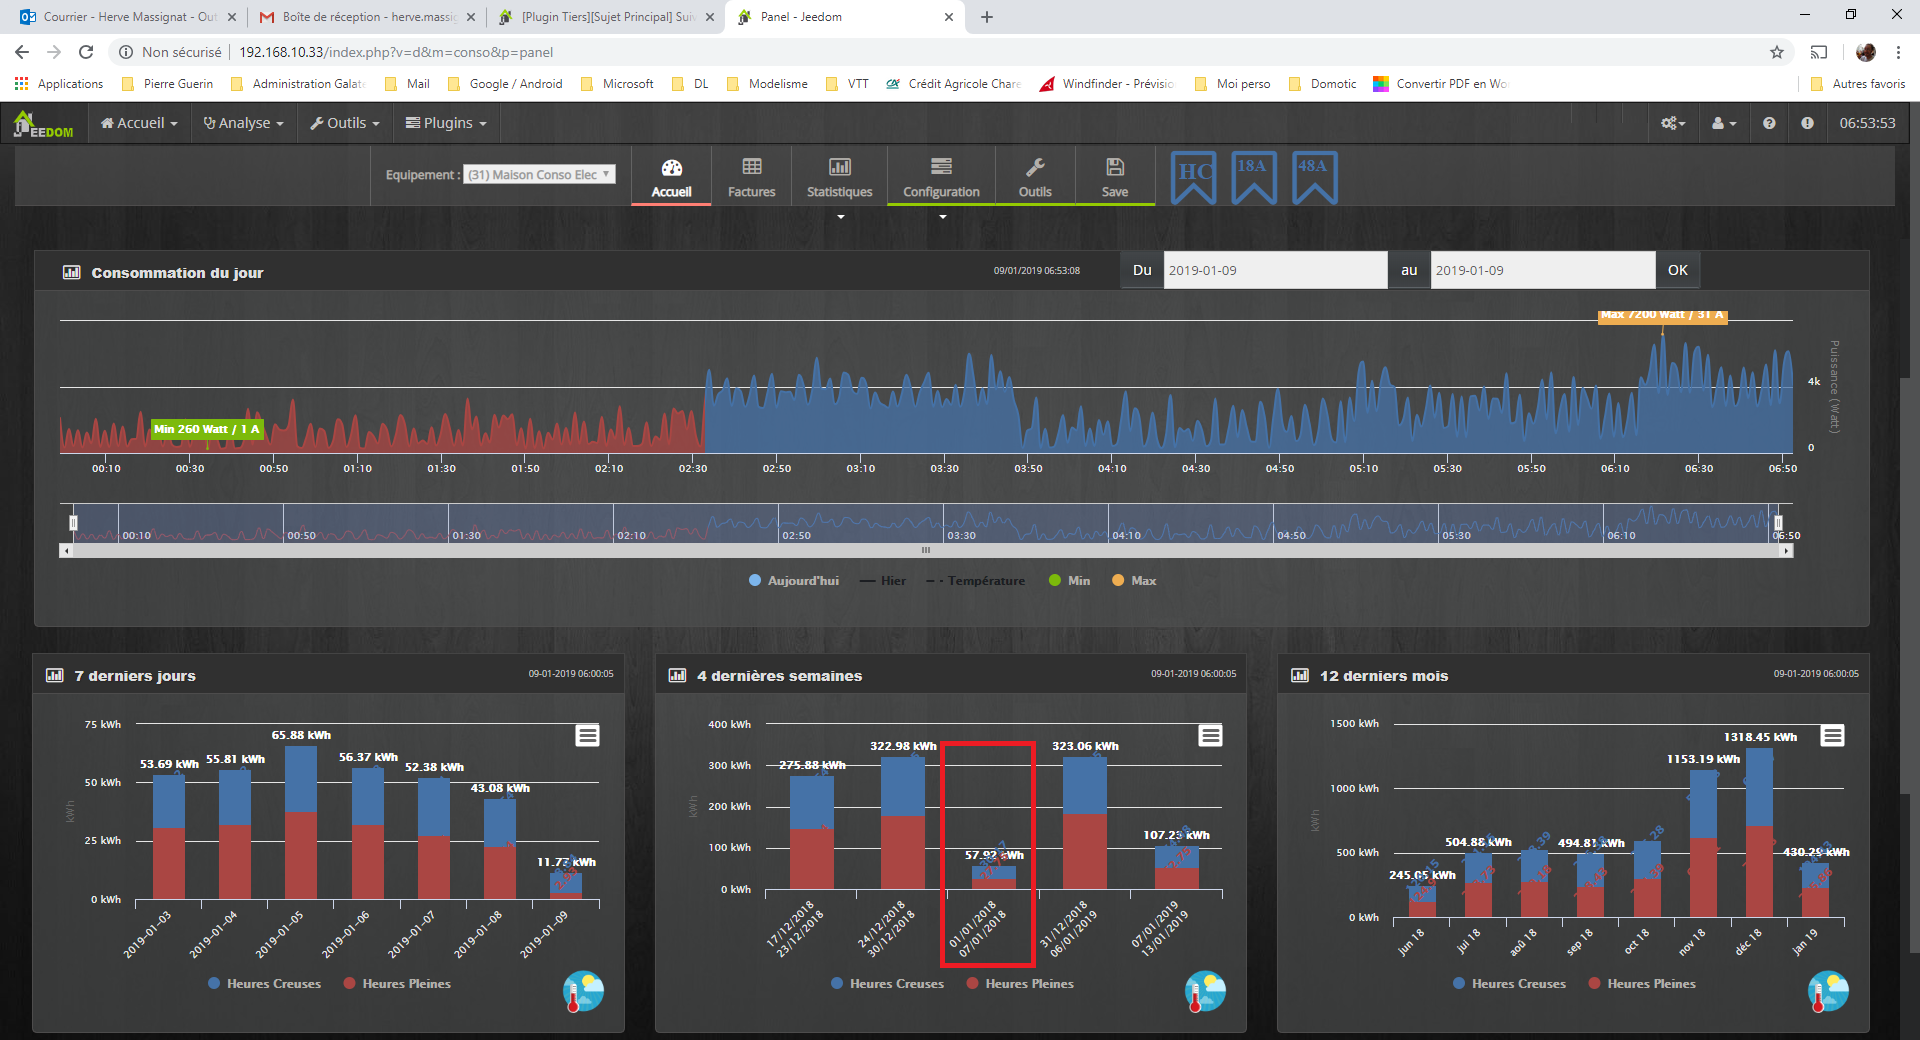
Task: Open the Configuration panel icon
Action: click(941, 166)
